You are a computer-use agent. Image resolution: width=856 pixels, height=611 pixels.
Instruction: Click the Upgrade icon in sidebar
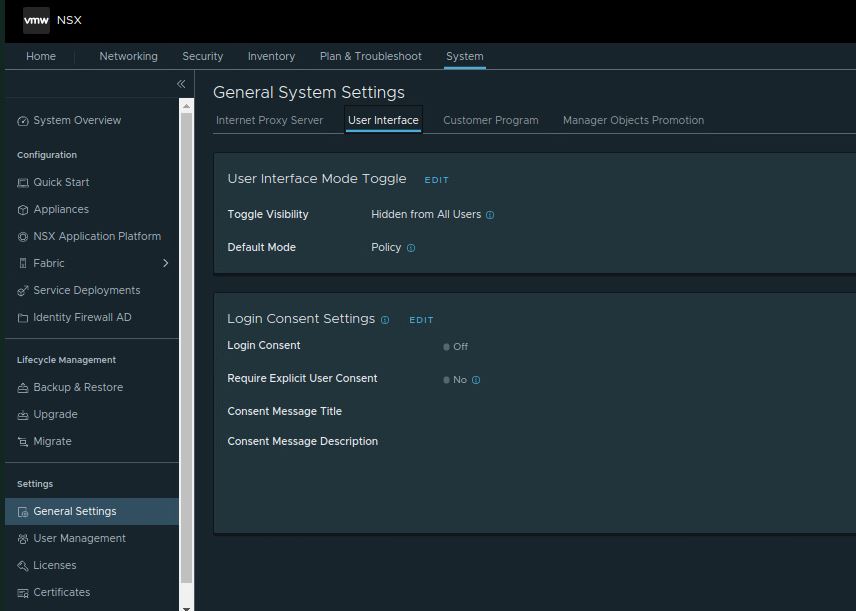[22, 415]
